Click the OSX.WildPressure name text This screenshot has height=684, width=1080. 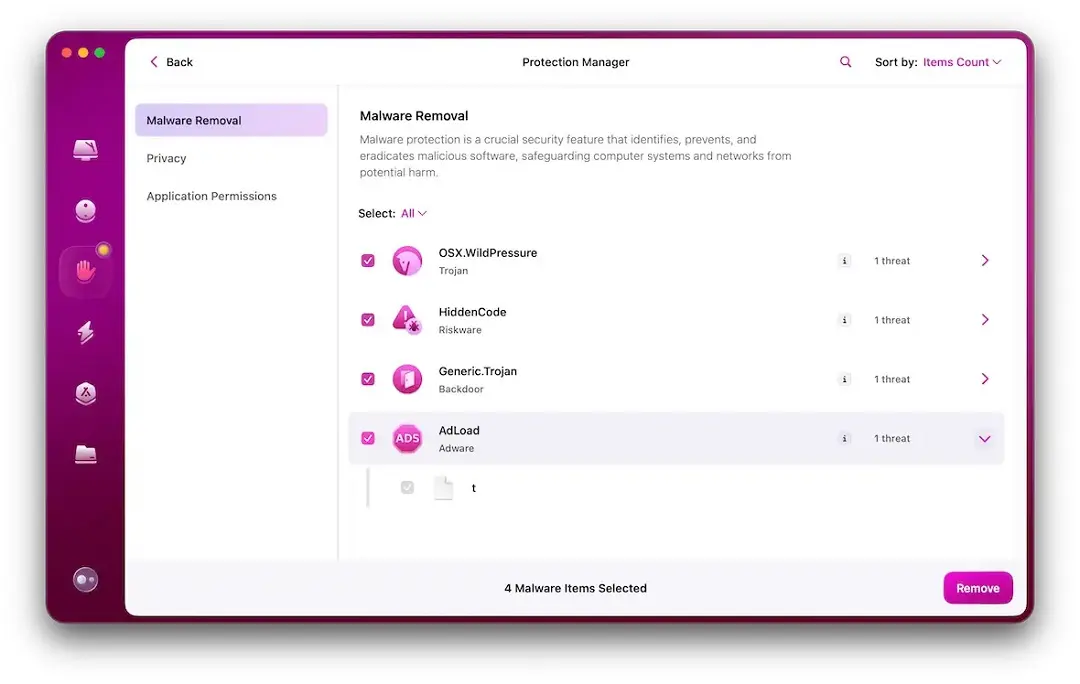pos(488,253)
